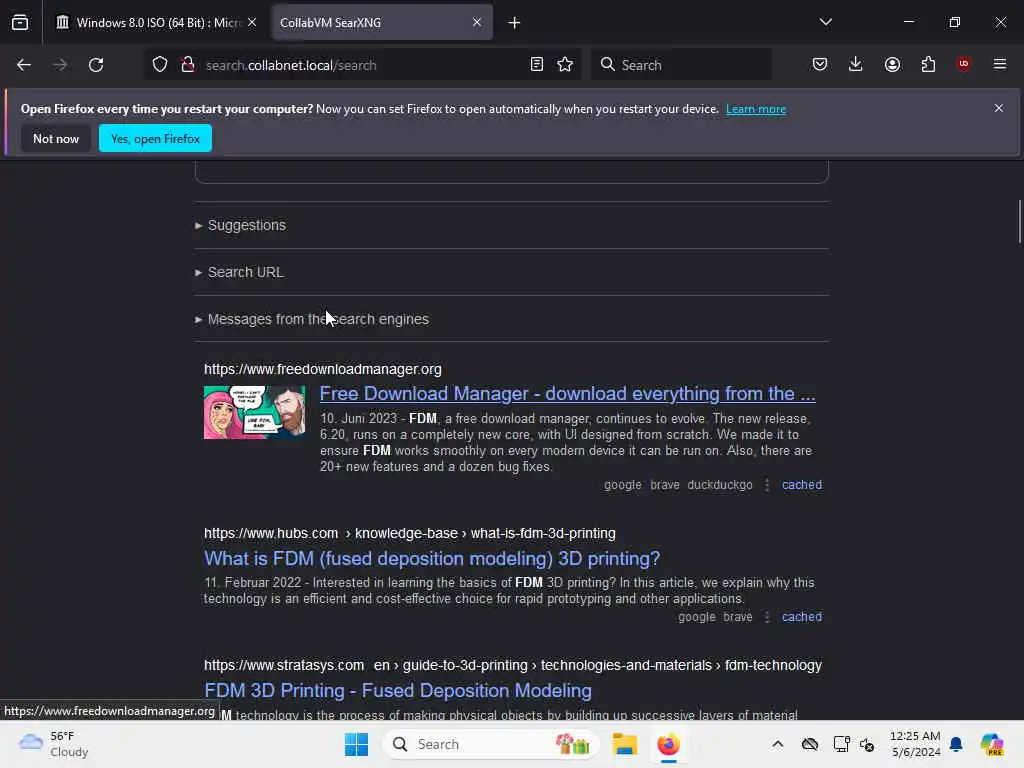Open the Copilot preview icon
The height and width of the screenshot is (768, 1024).
click(992, 744)
